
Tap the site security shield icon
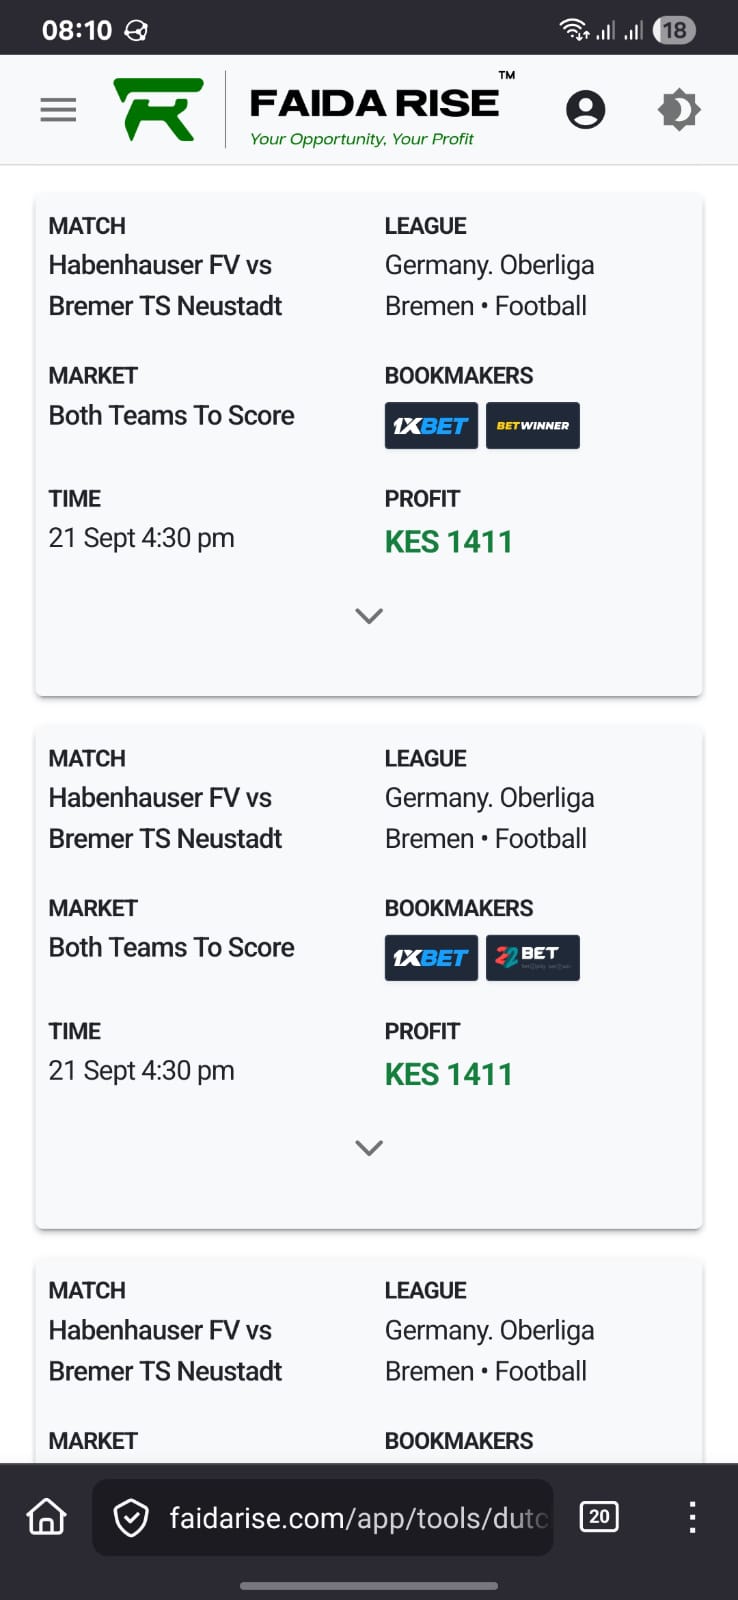coord(131,1518)
